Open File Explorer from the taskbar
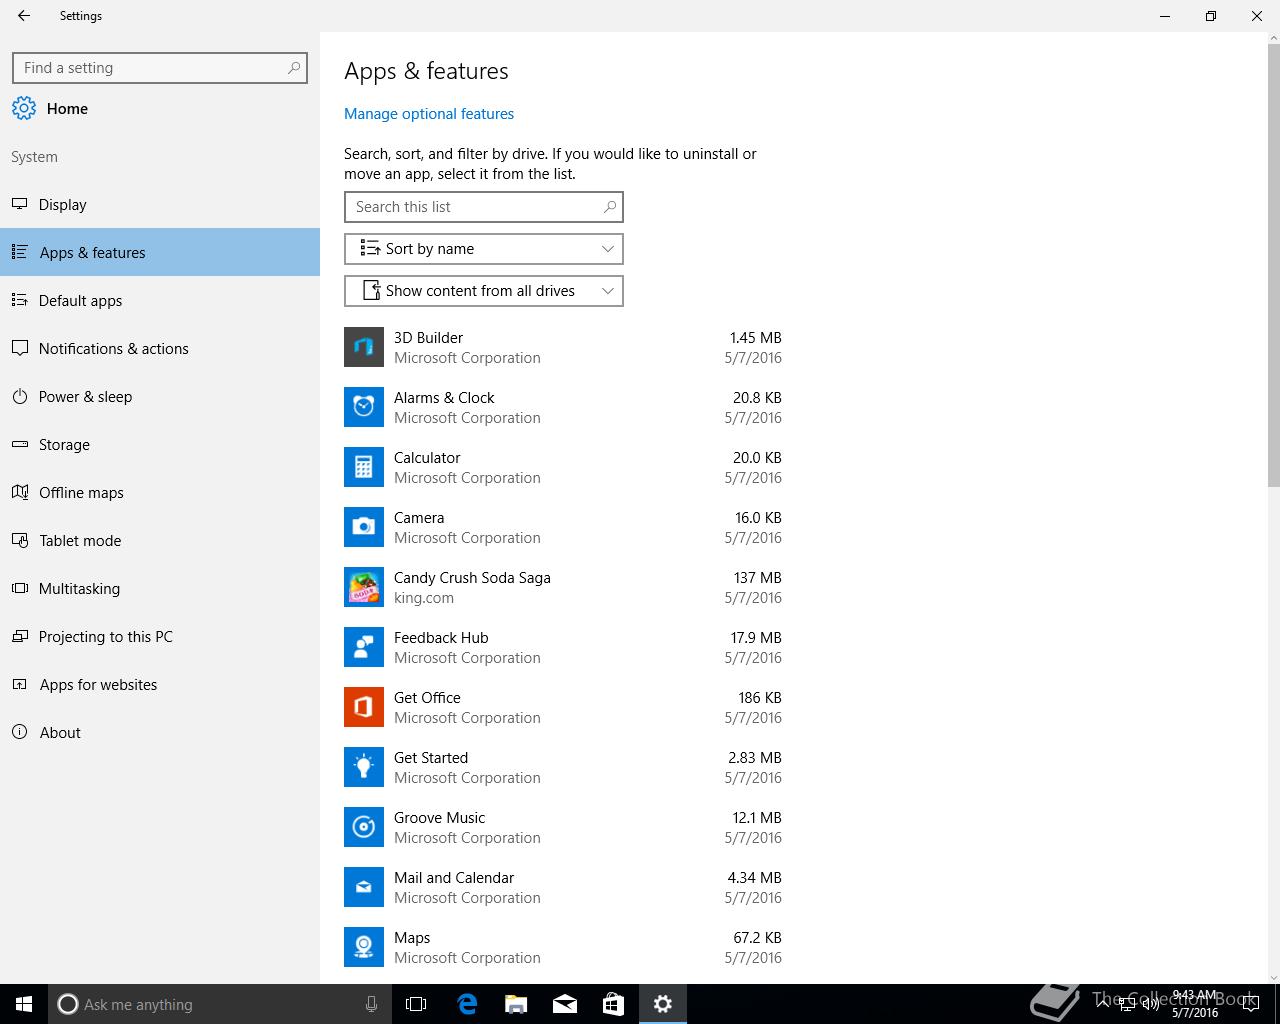 point(515,1004)
